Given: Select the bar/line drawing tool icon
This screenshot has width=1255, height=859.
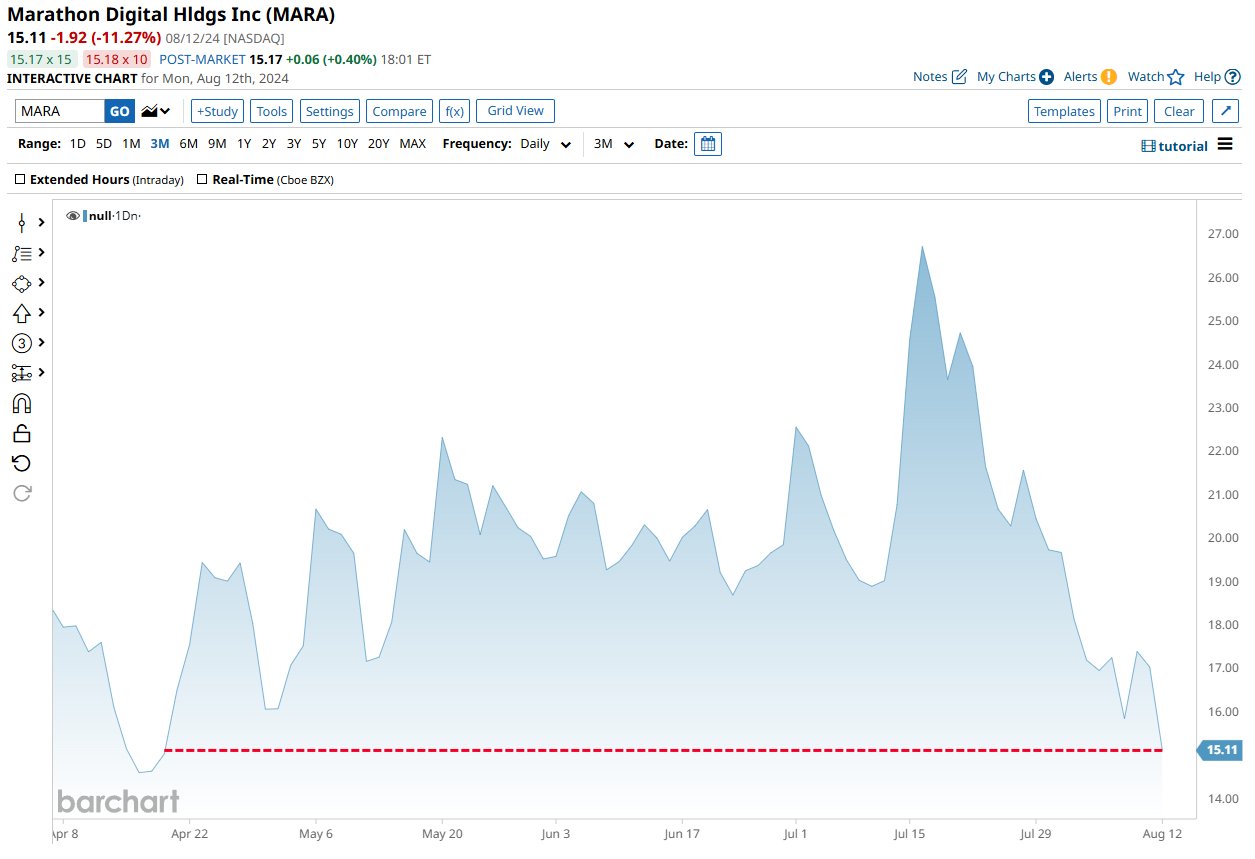Looking at the screenshot, I should [22, 223].
